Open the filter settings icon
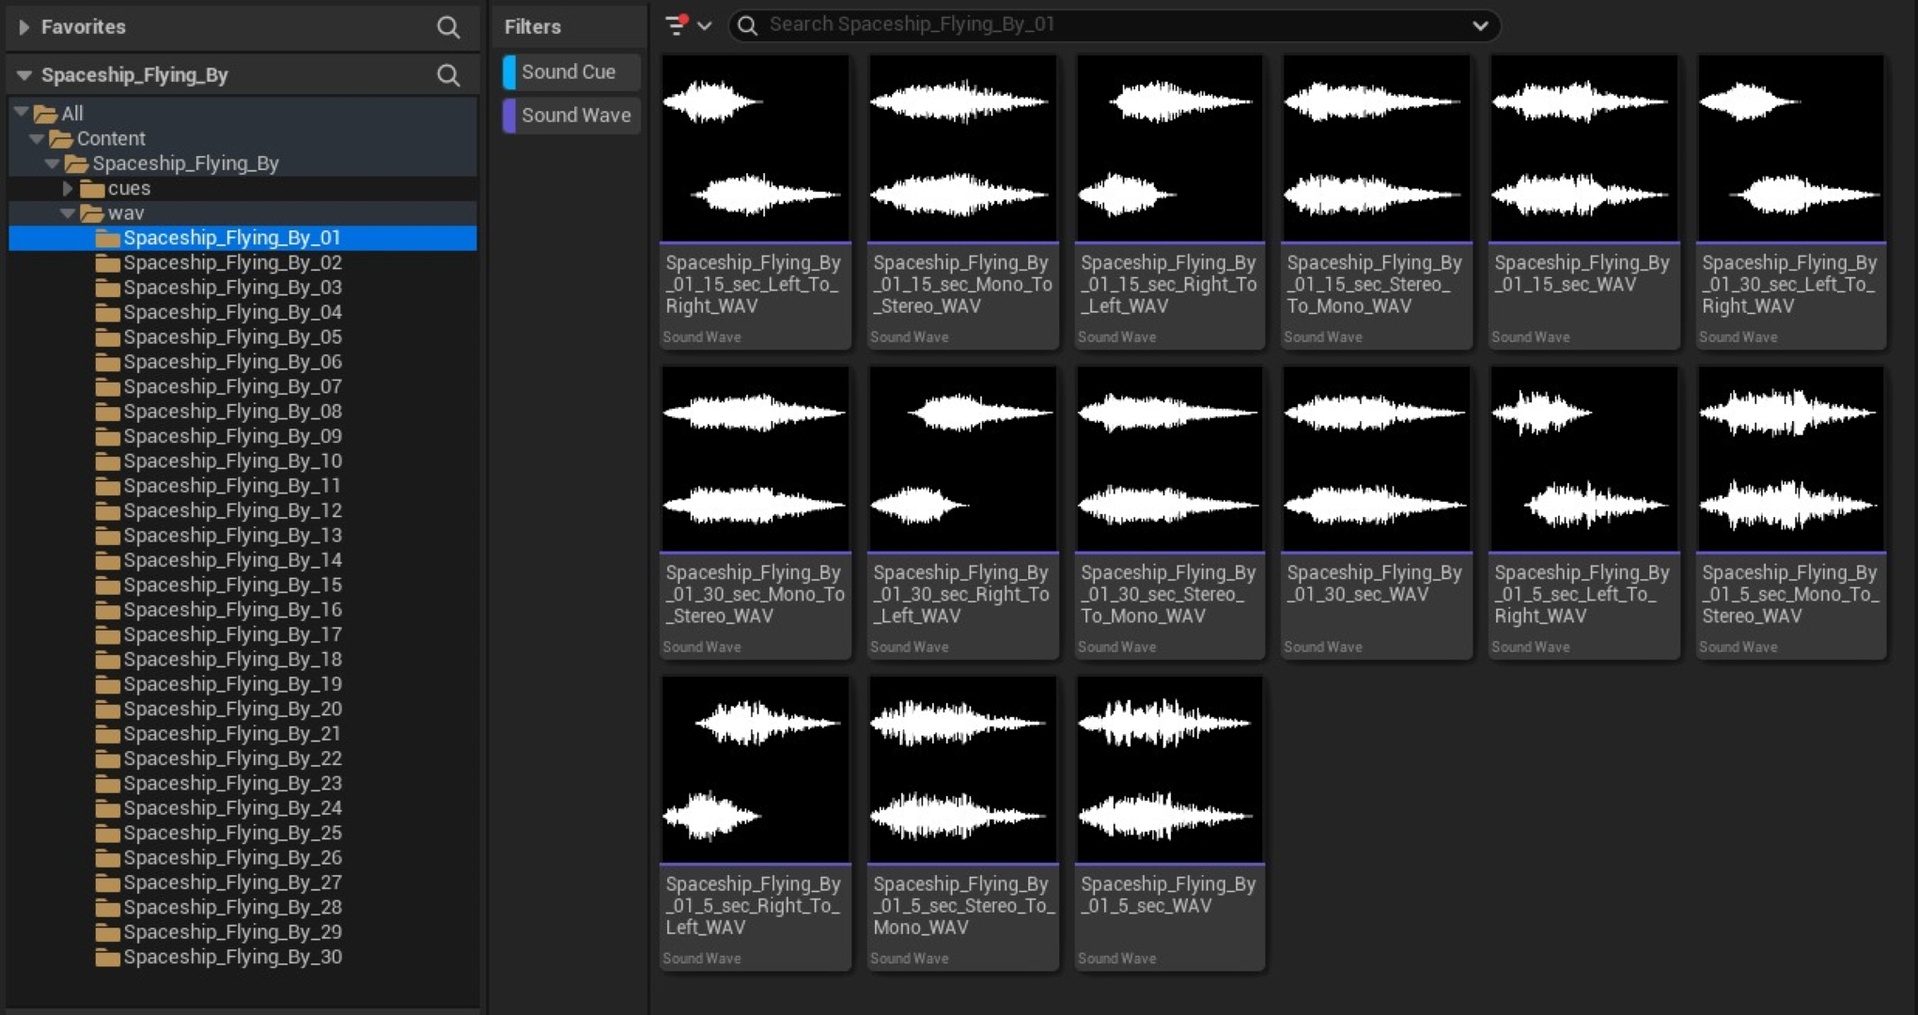1918x1015 pixels. 677,25
